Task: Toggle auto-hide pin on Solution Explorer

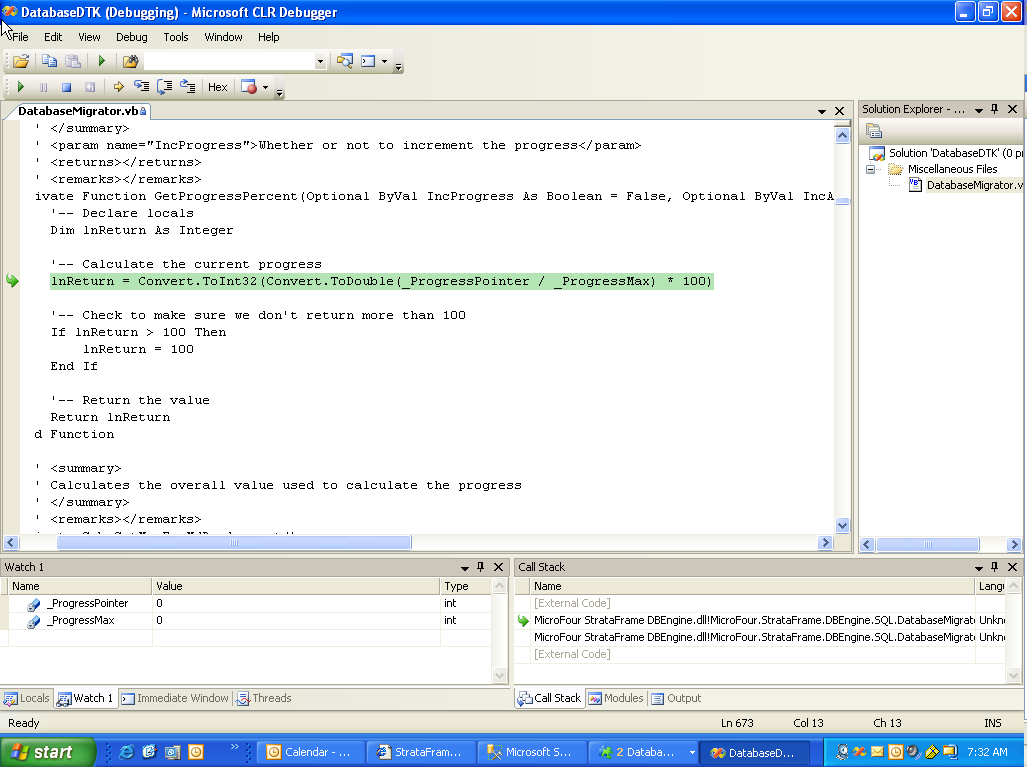Action: [x=994, y=109]
